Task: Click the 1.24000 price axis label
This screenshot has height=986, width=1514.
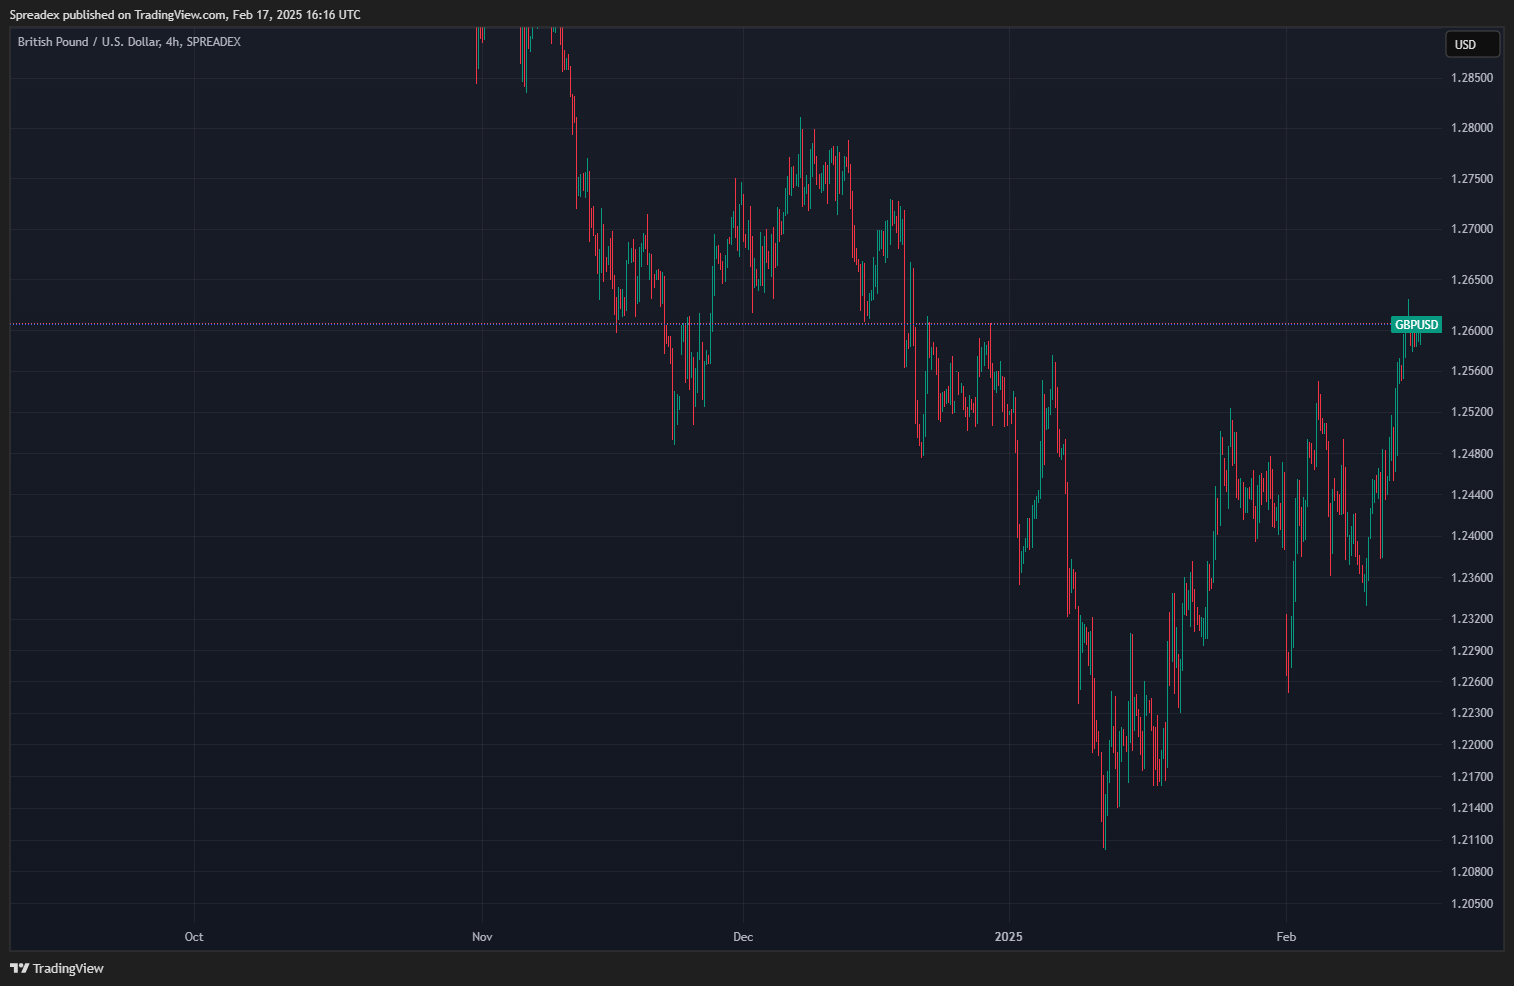Action: click(x=1472, y=536)
